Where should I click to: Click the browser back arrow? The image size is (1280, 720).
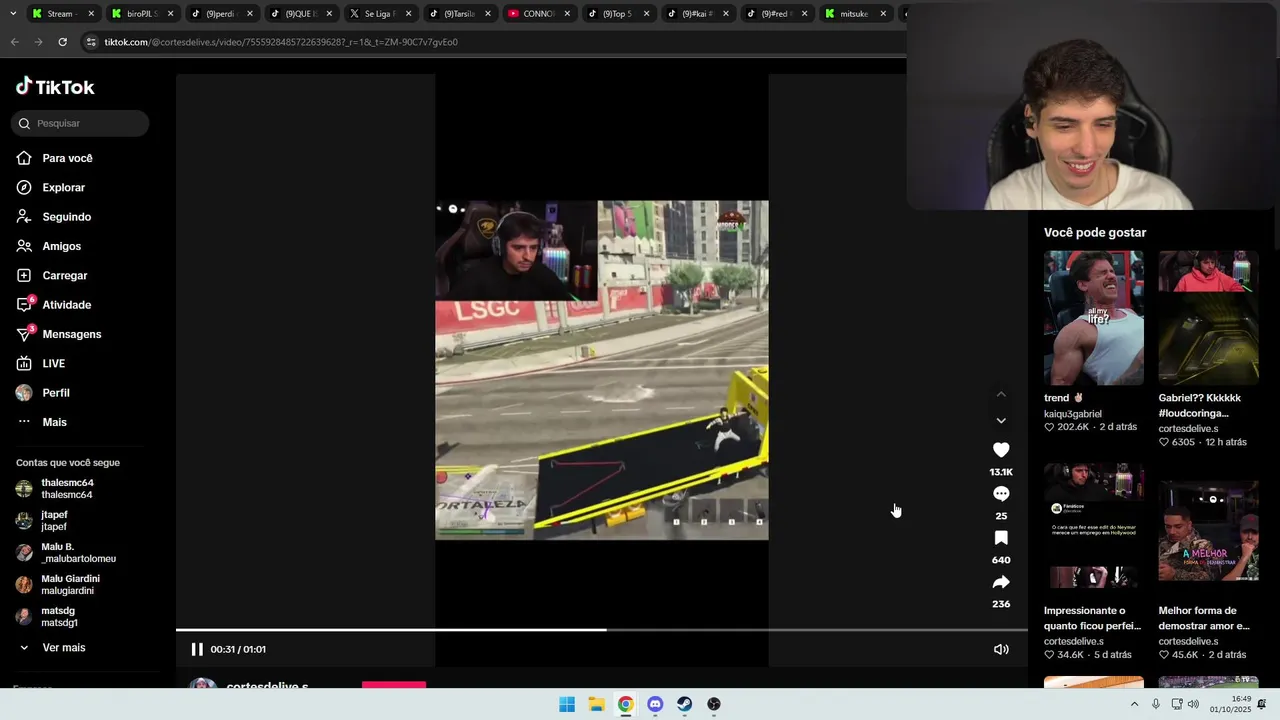pyautogui.click(x=14, y=42)
